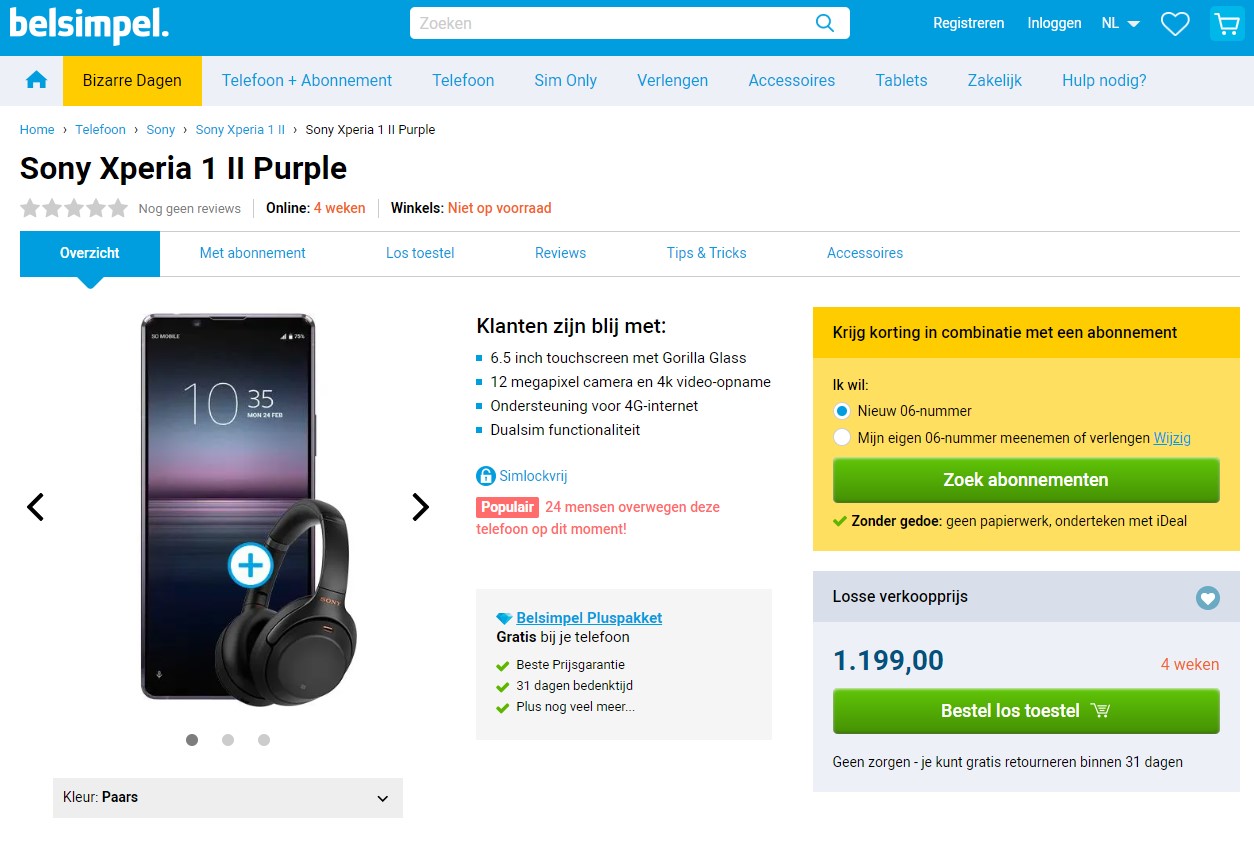This screenshot has width=1254, height=847.
Task: Click the search magnifier icon
Action: tap(825, 24)
